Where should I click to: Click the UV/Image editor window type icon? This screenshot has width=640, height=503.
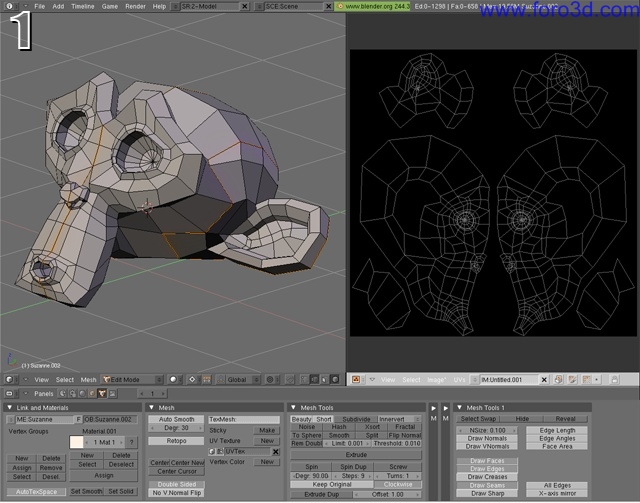356,380
